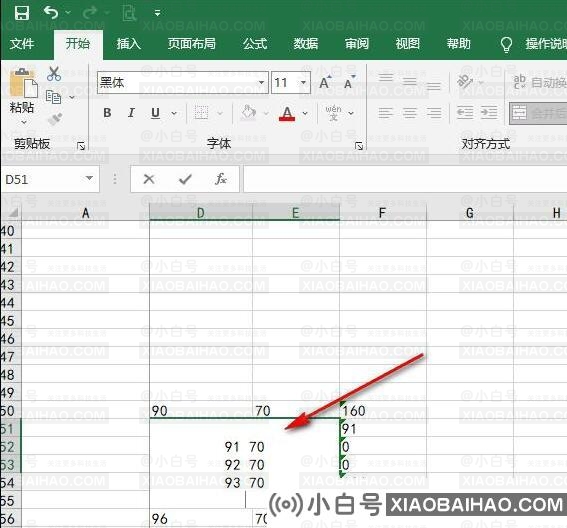Toggle underline formatting

155,113
